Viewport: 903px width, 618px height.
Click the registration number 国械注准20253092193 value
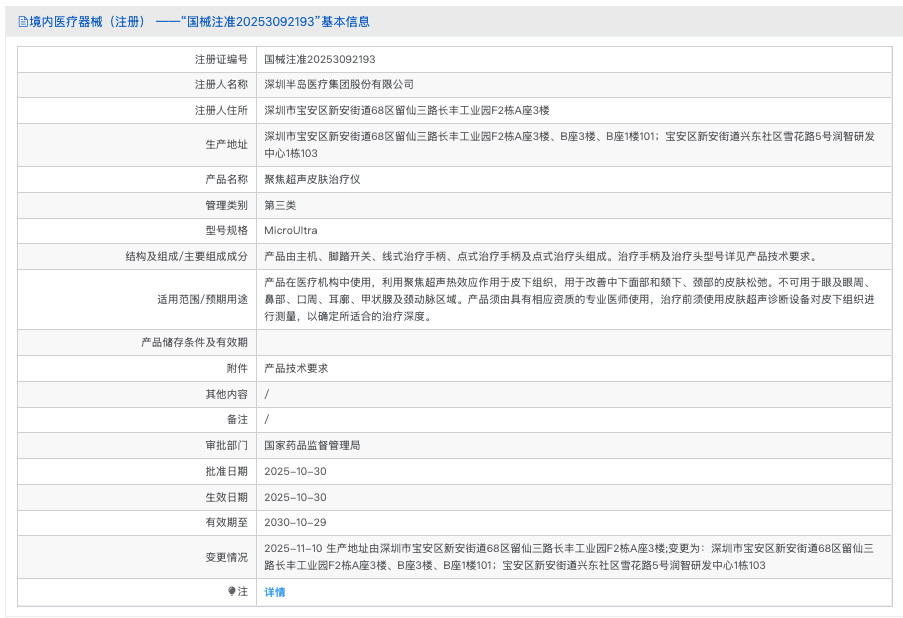[319, 59]
